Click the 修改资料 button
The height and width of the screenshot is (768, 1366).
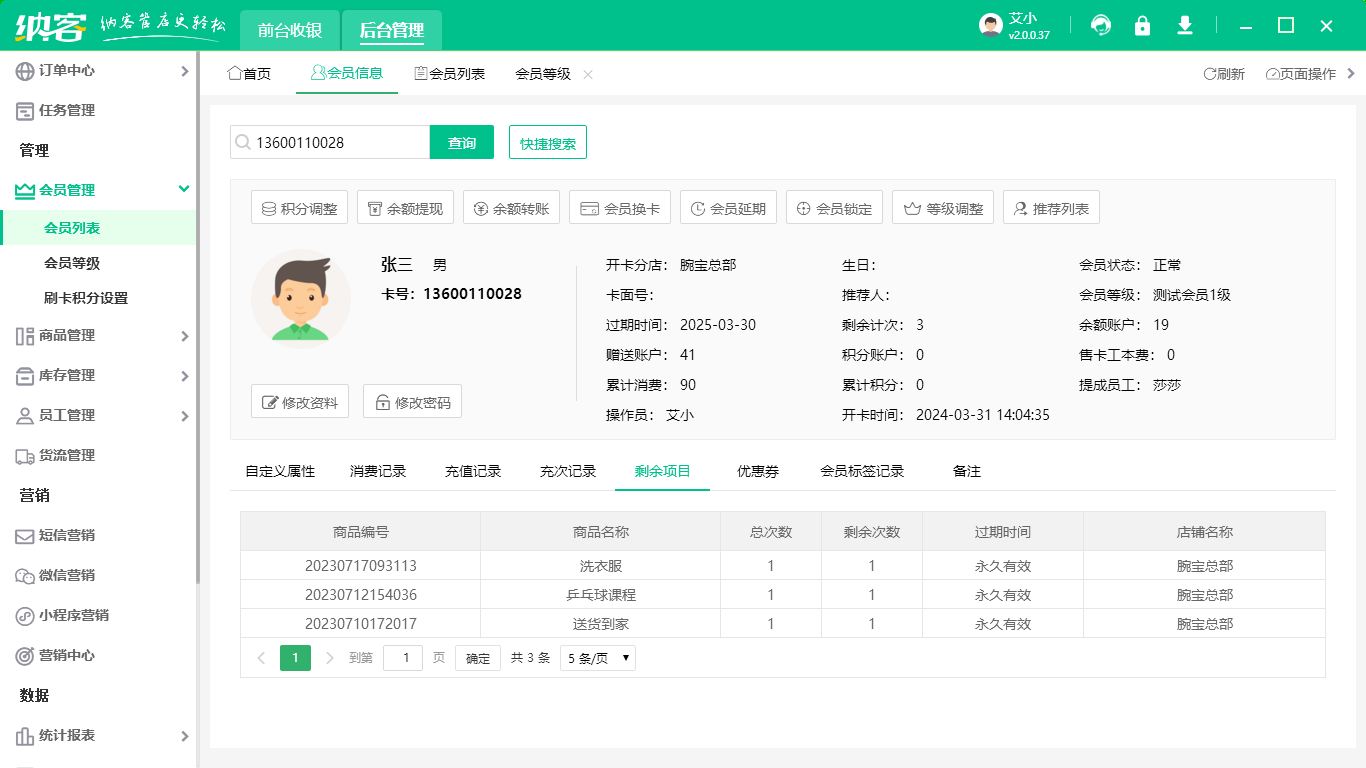tap(300, 402)
